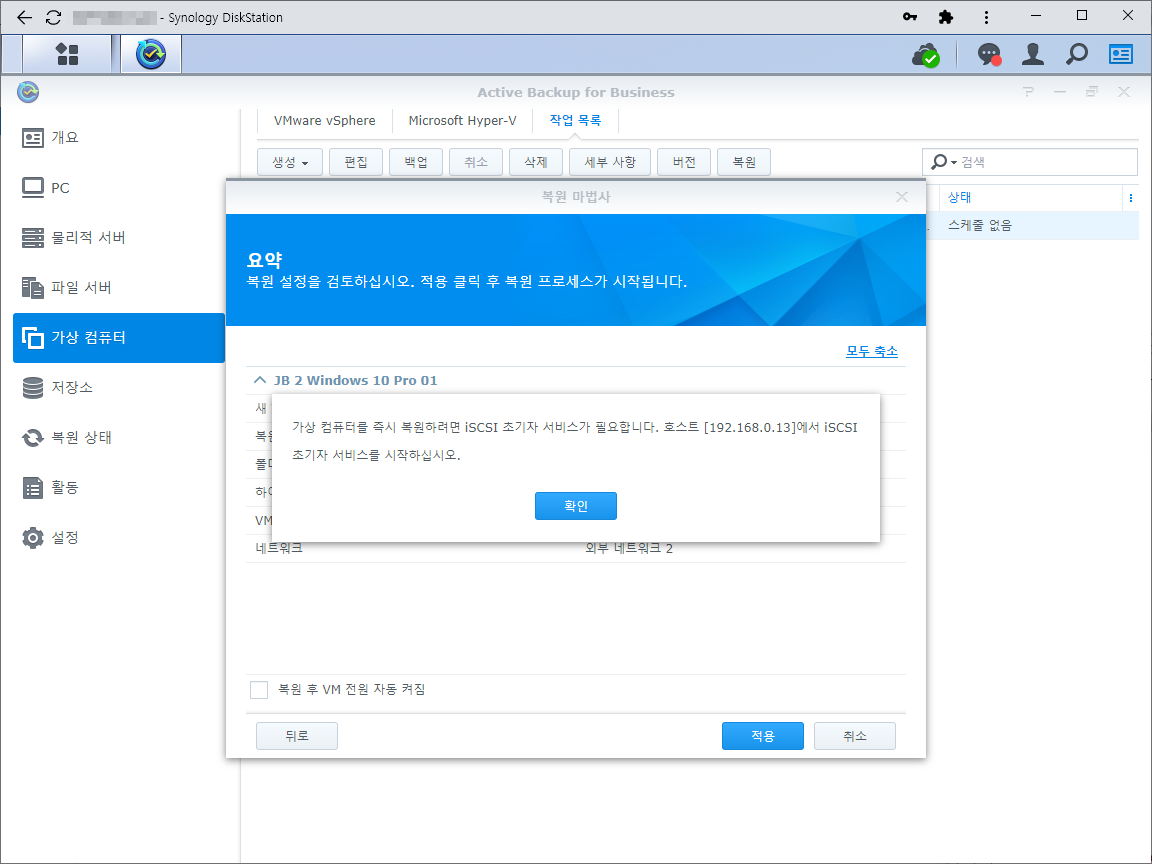Open the PC section in sidebar
This screenshot has height=864, width=1152.
119,187
